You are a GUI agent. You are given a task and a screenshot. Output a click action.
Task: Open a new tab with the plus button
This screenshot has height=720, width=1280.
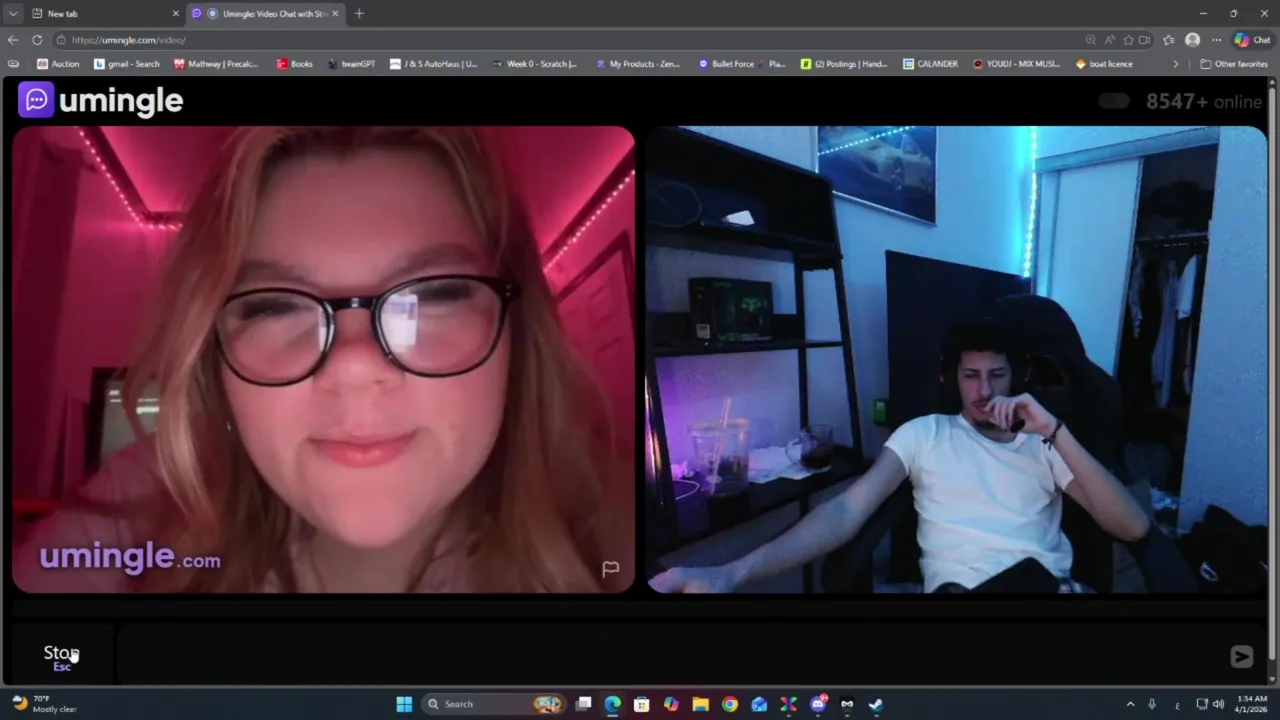coord(359,13)
